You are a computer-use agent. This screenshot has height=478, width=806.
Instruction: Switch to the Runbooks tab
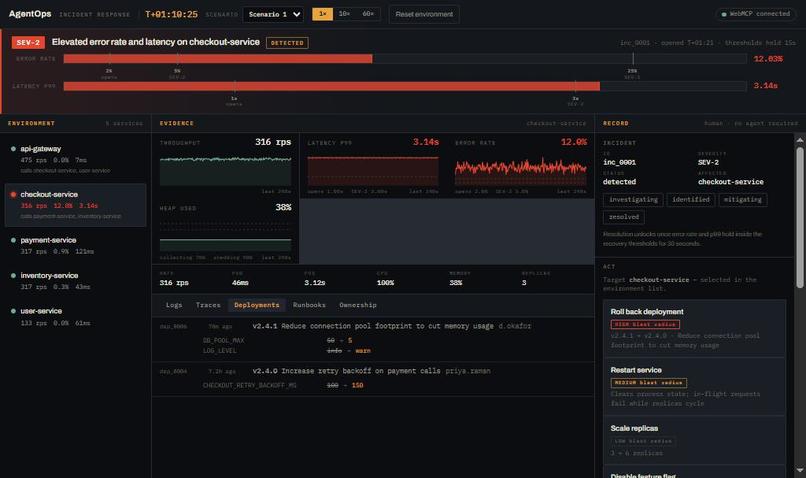click(x=309, y=305)
